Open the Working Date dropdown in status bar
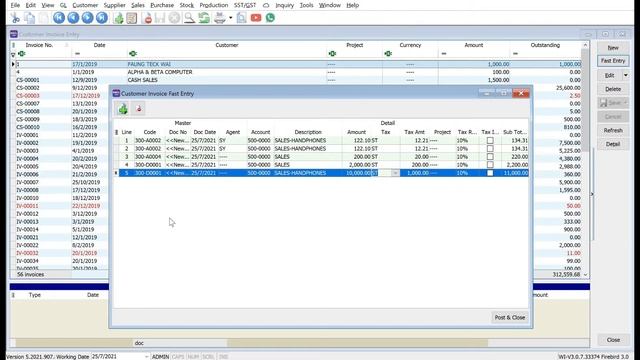640x360 pixels. (146, 357)
